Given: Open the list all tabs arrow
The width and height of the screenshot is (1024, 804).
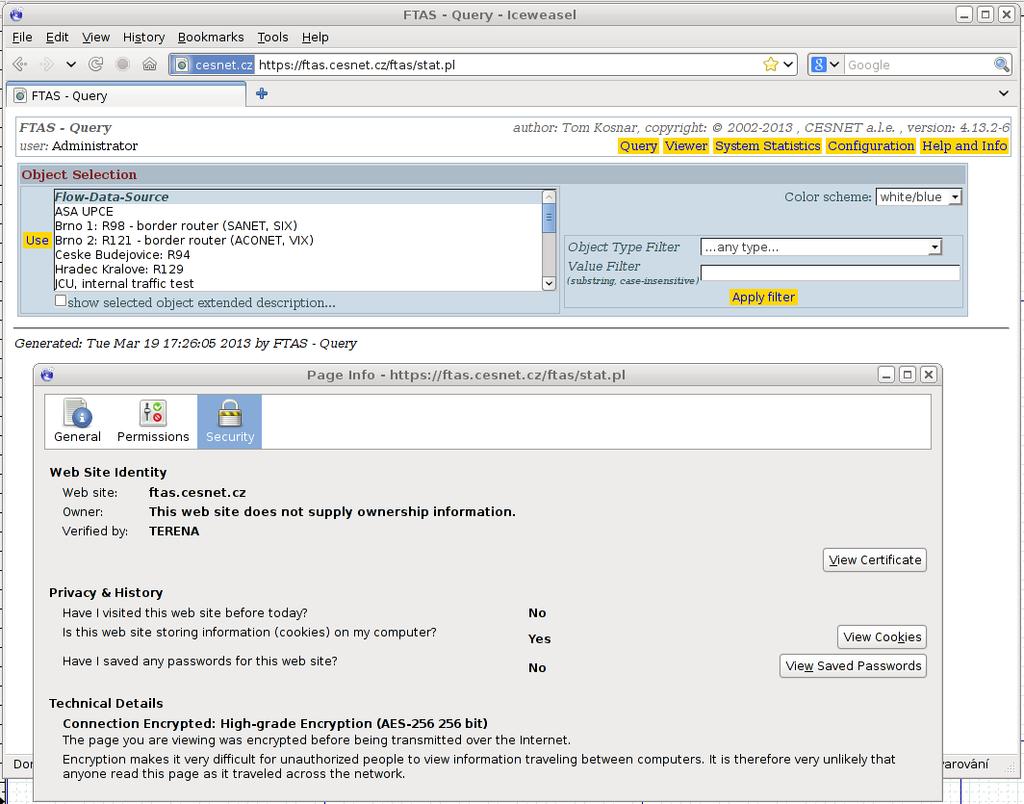Looking at the screenshot, I should (x=1004, y=93).
